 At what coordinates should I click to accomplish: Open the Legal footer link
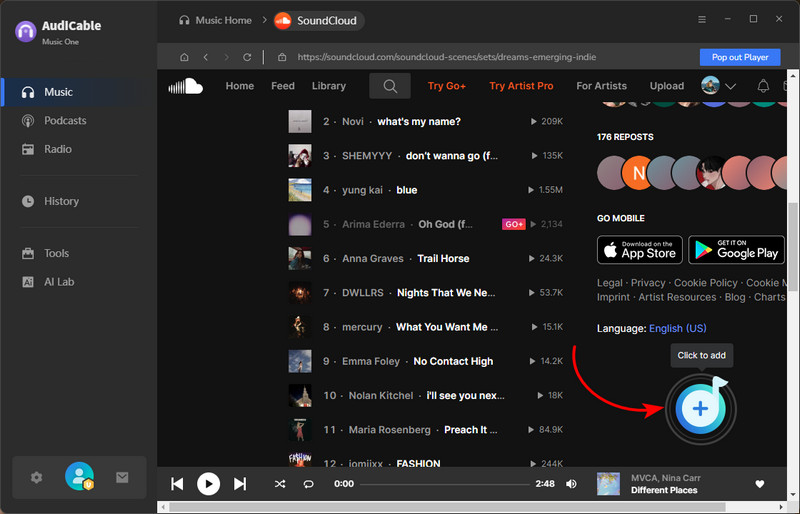610,283
